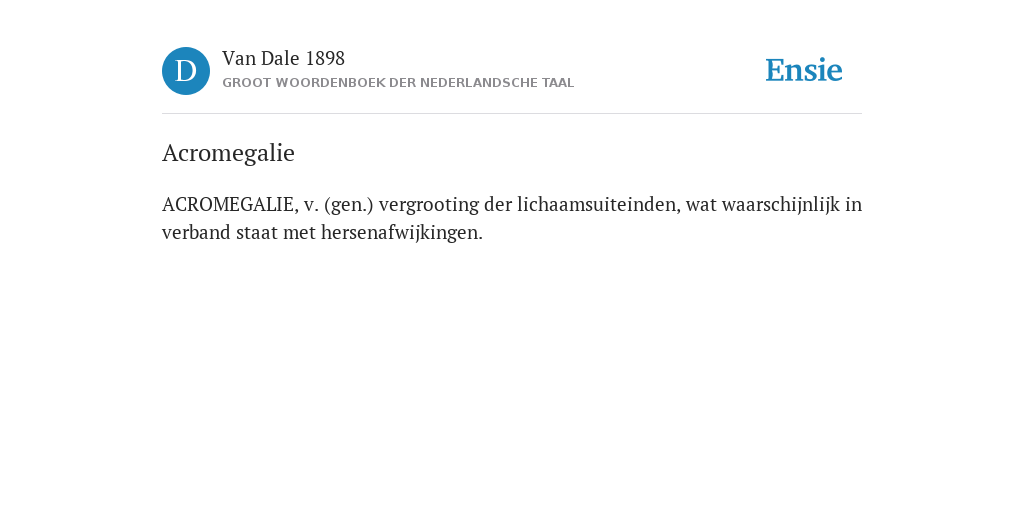Click the horizontal divider under the header
The image size is (1024, 512).
(512, 114)
